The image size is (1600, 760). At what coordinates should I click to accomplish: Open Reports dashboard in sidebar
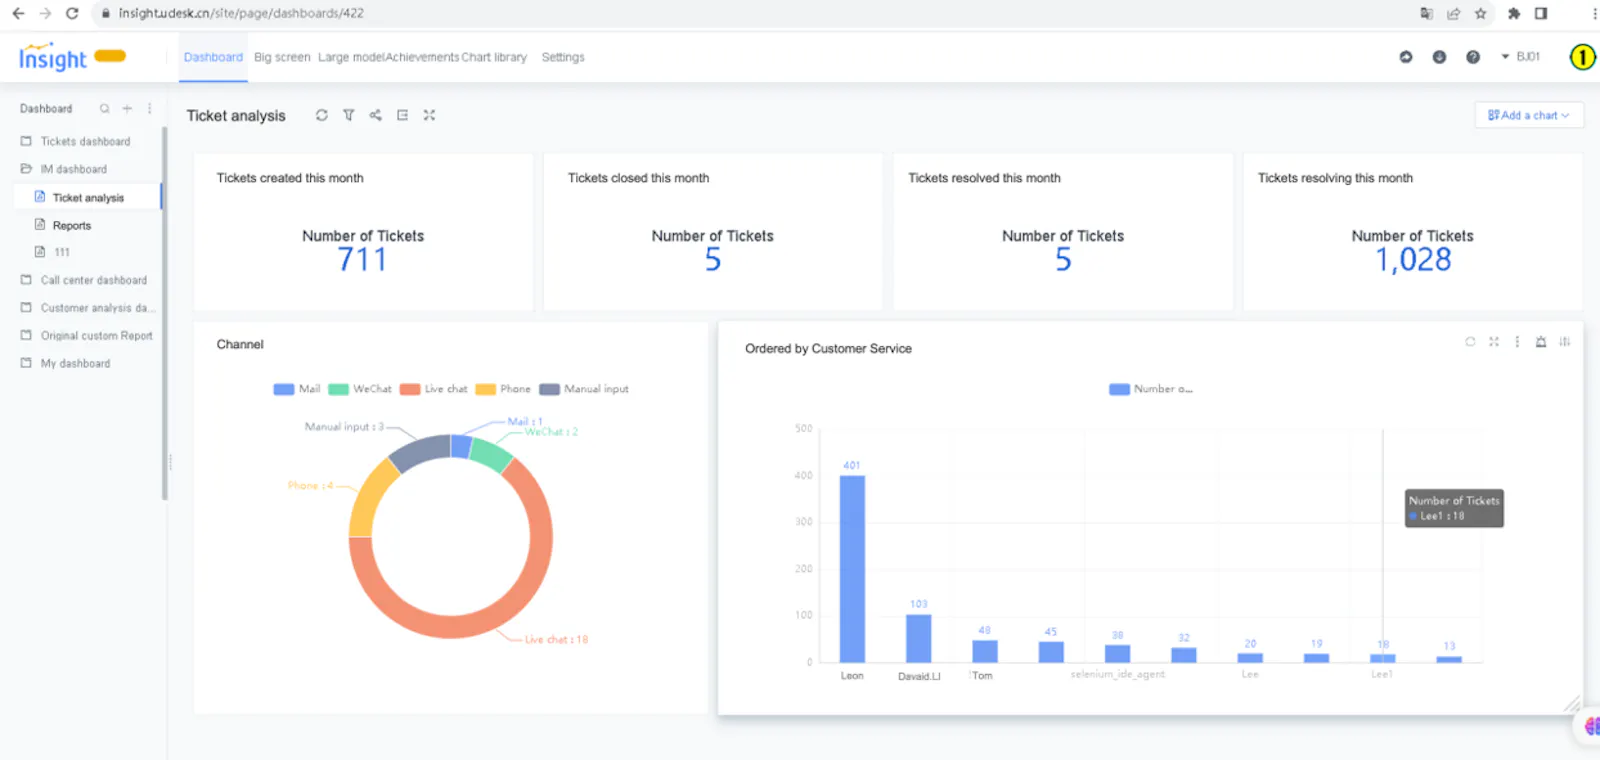72,225
